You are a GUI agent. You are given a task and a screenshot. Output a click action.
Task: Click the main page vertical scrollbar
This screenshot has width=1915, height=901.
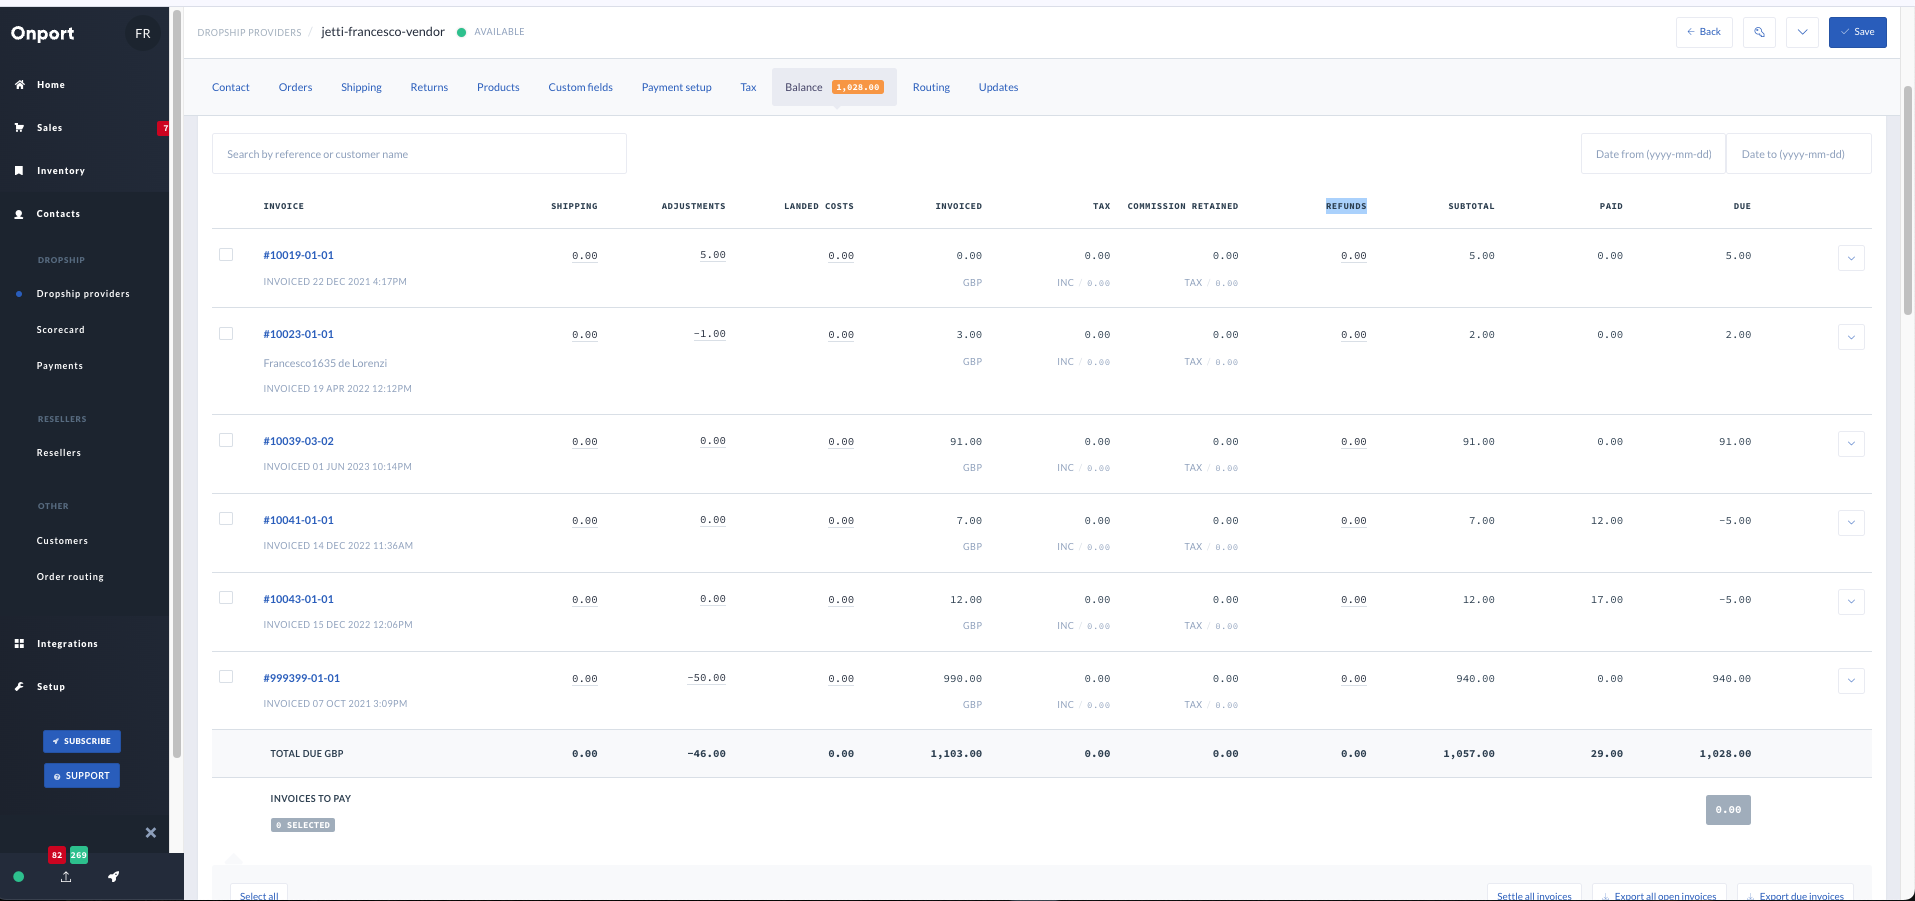click(1908, 200)
